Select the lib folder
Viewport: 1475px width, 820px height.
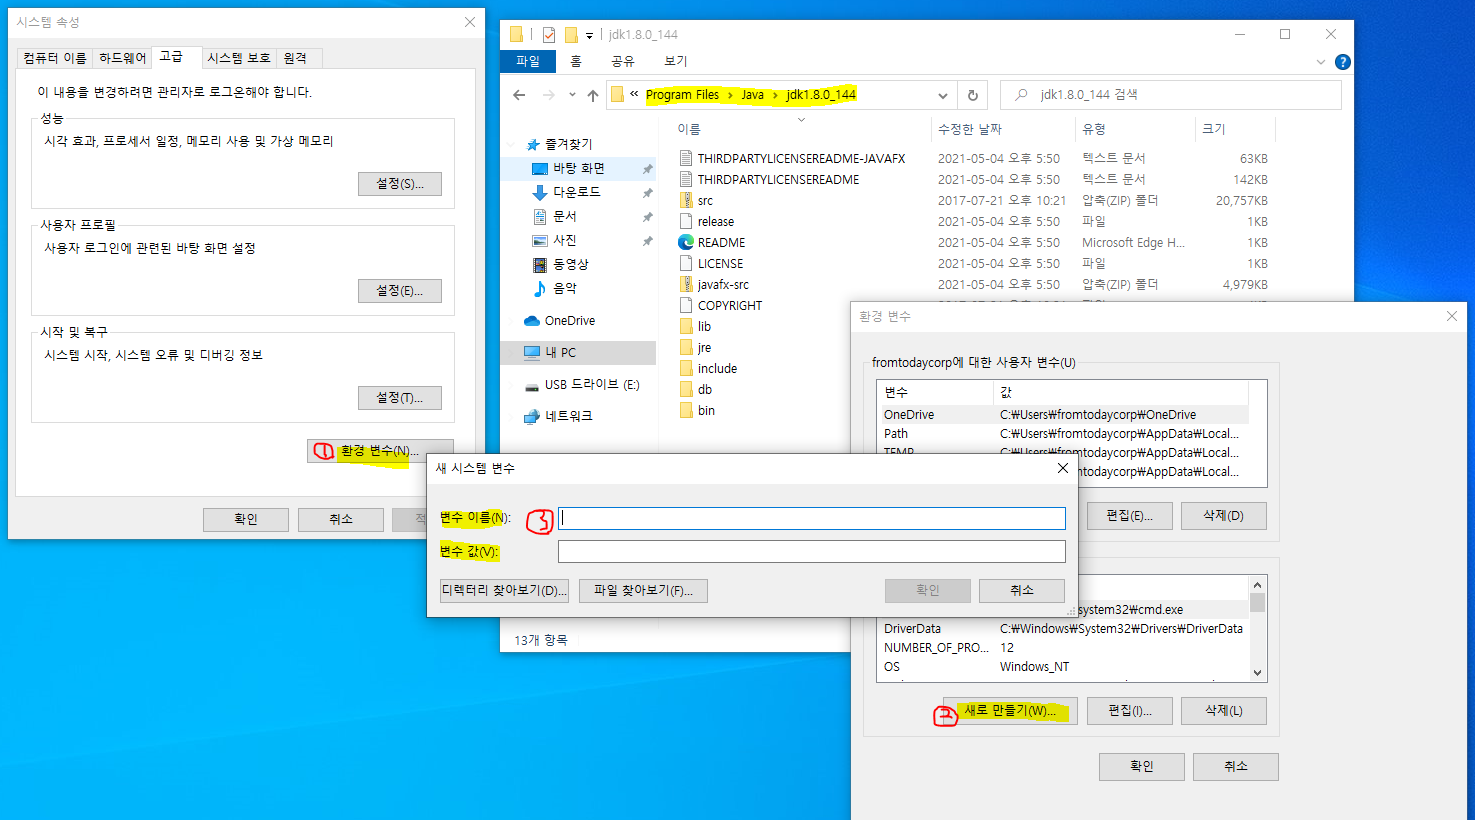coord(704,327)
